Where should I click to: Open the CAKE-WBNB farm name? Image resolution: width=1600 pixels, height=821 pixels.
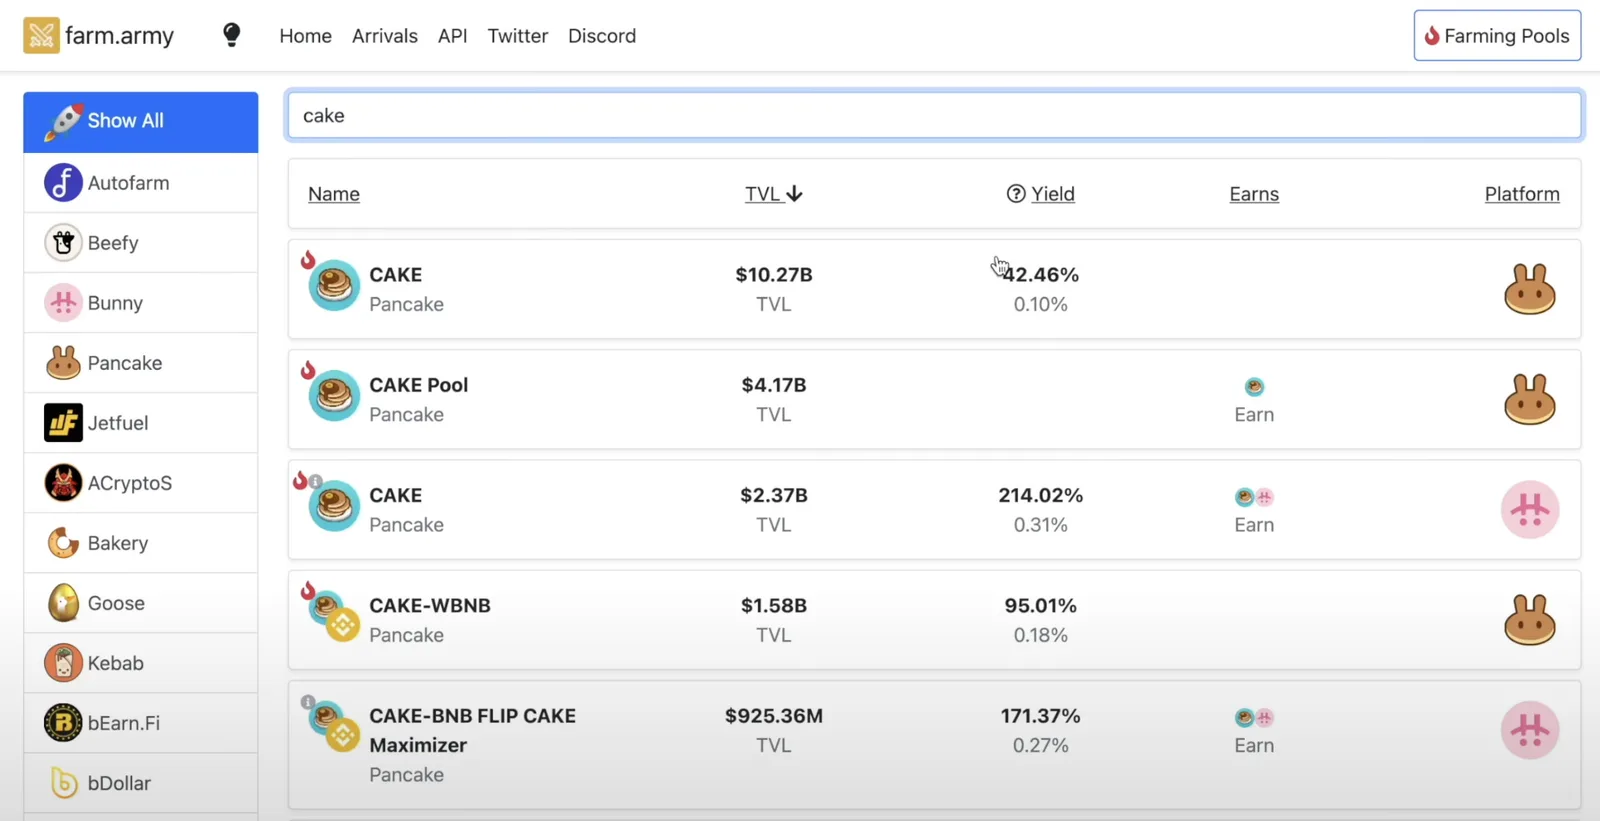[x=430, y=605]
